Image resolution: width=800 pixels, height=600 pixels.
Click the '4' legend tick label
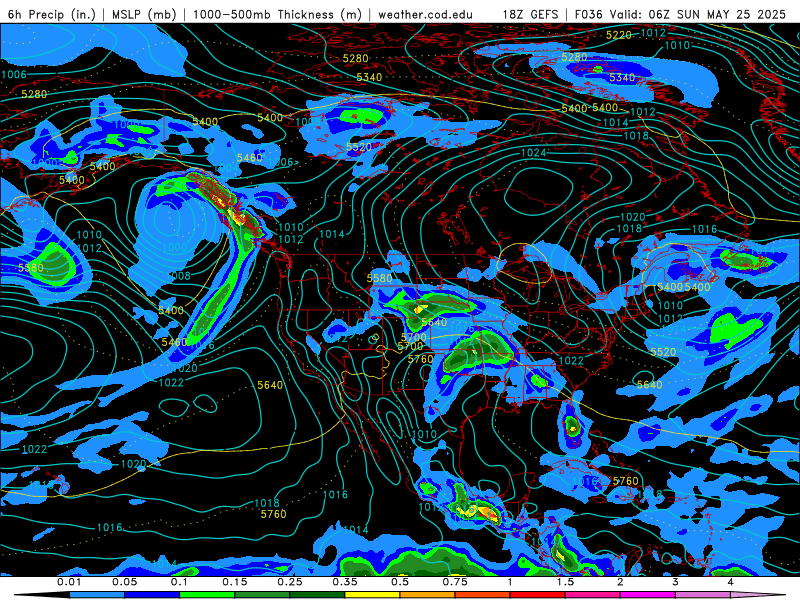click(731, 582)
